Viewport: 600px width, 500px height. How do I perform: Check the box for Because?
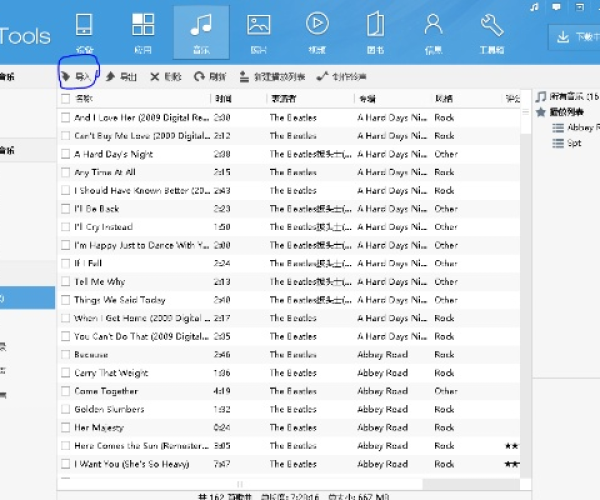65,355
